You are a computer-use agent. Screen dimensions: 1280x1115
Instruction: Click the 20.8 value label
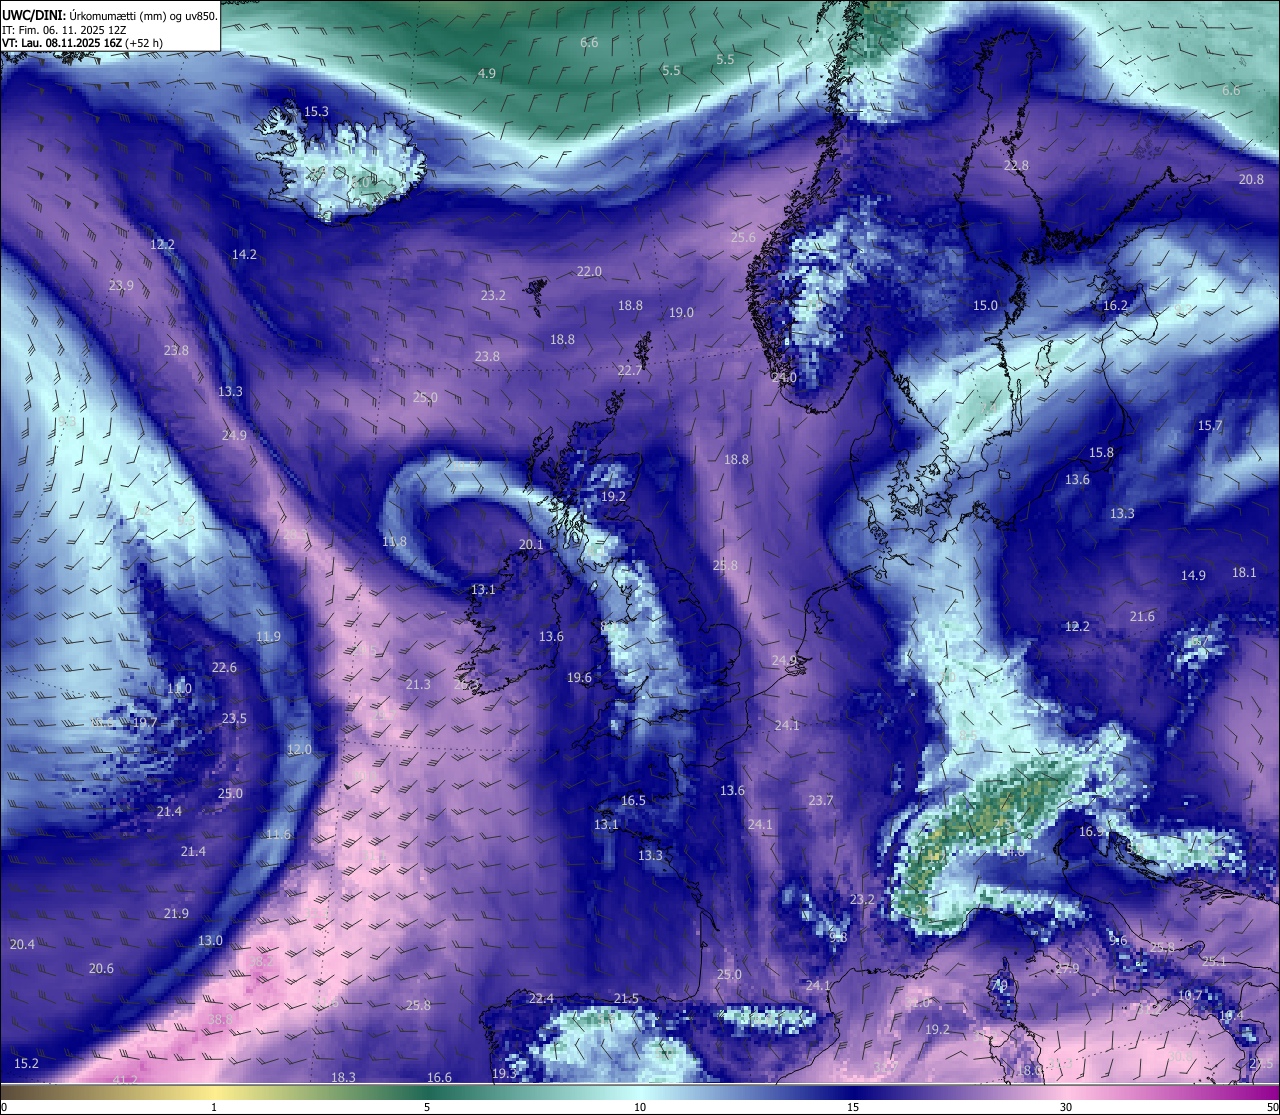coord(1251,180)
